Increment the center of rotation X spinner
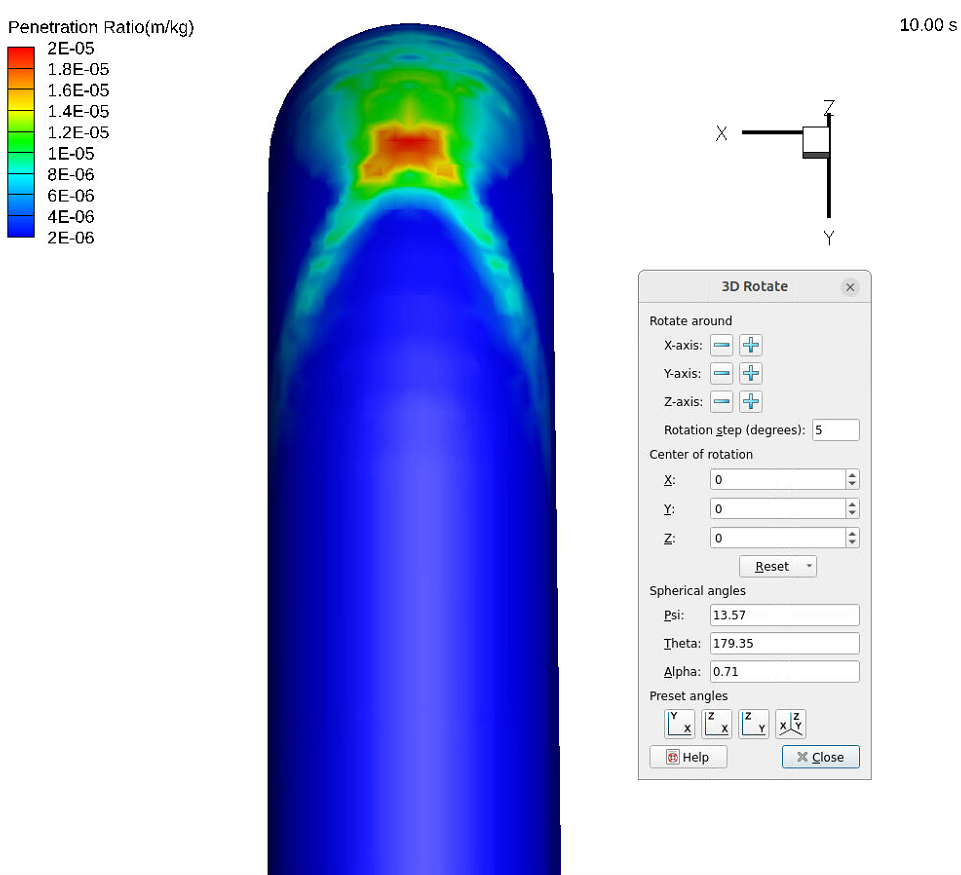The height and width of the screenshot is (875, 961). 852,476
